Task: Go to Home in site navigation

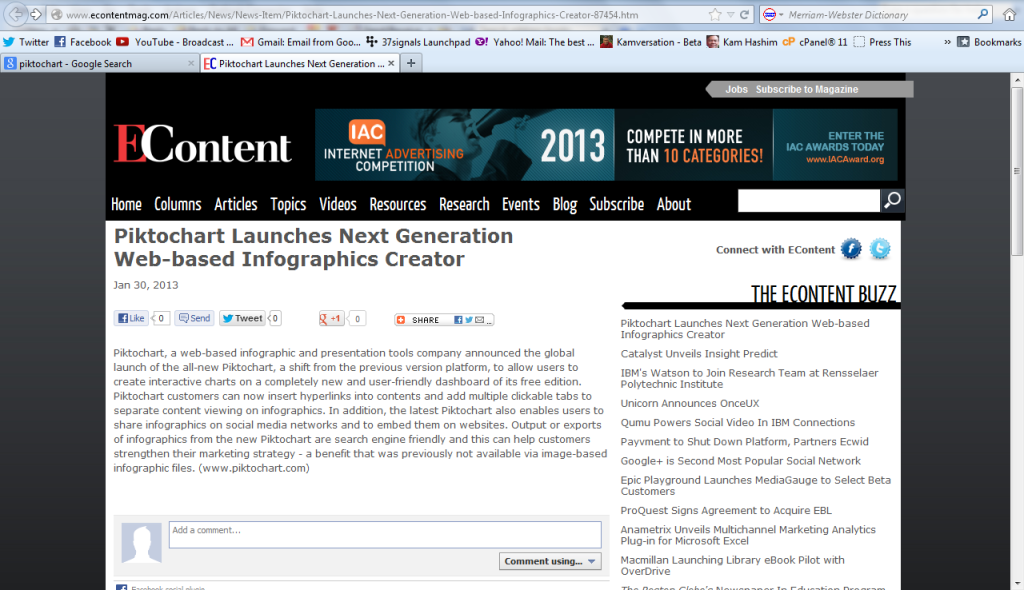Action: [126, 204]
